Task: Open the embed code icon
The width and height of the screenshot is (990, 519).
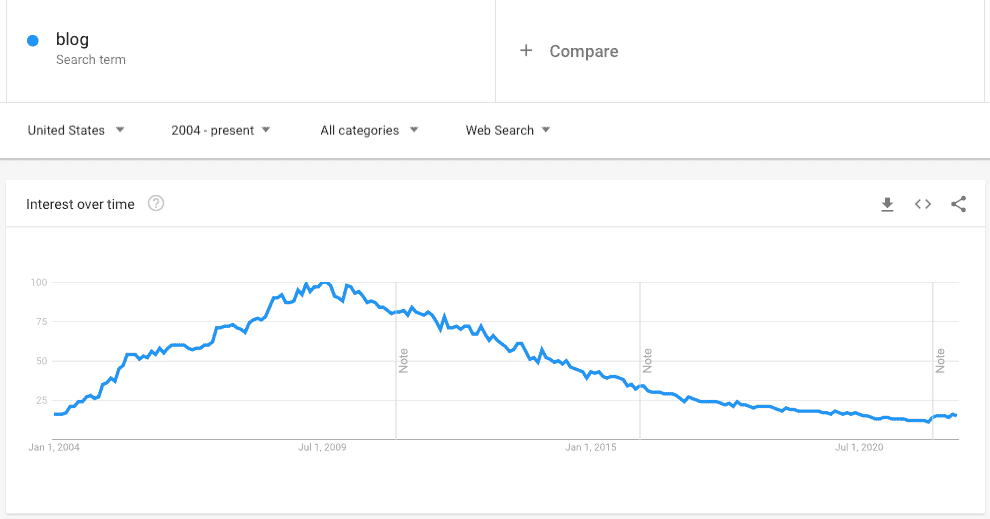Action: 923,204
